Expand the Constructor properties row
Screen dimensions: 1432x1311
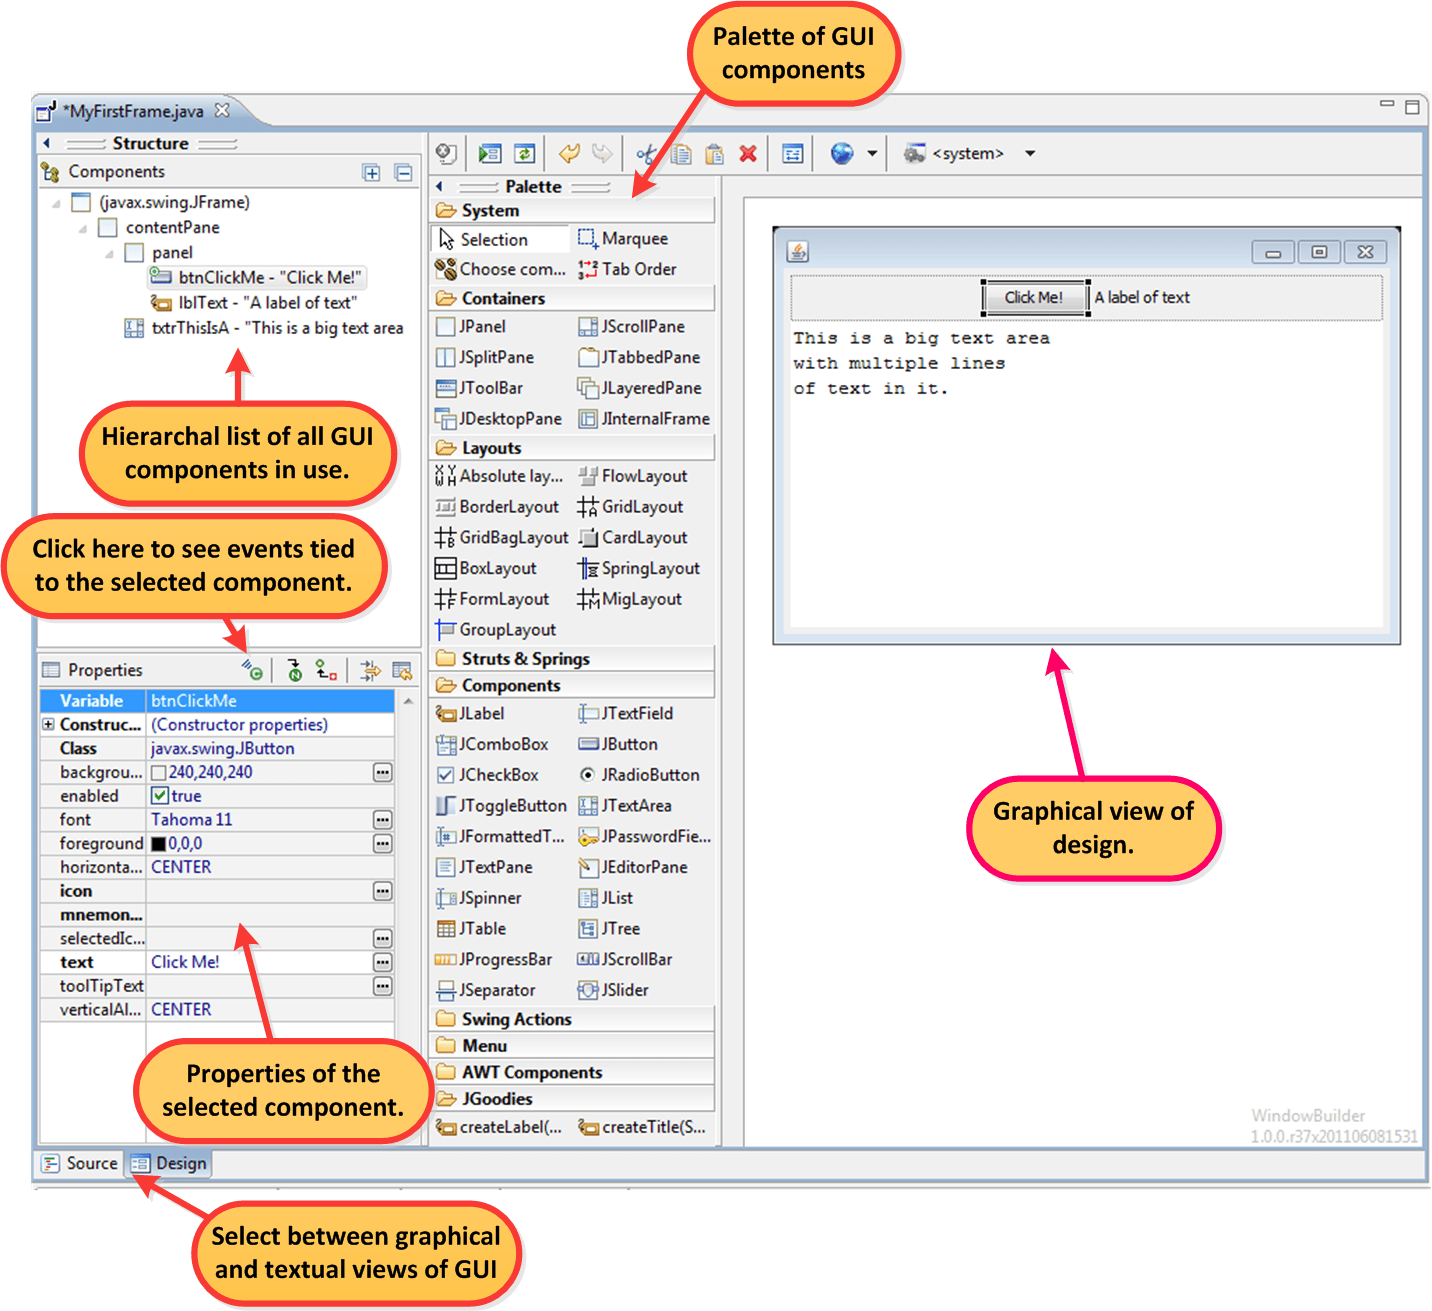click(49, 724)
